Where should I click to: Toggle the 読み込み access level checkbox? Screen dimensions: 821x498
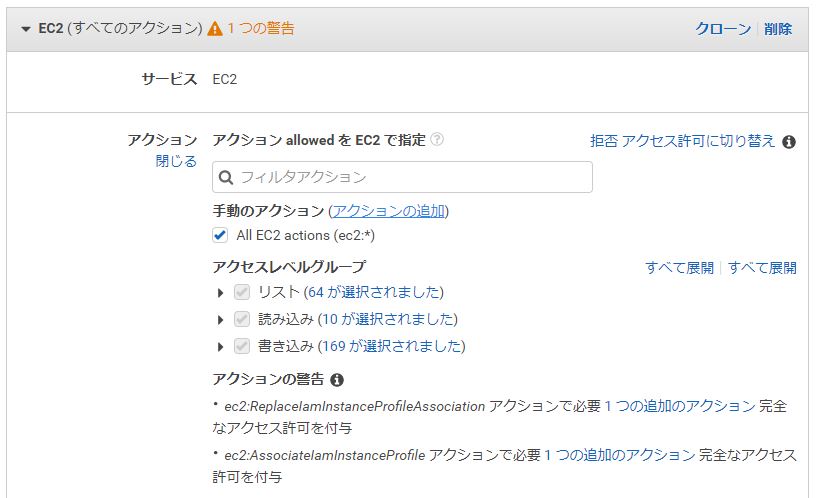pyautogui.click(x=241, y=319)
